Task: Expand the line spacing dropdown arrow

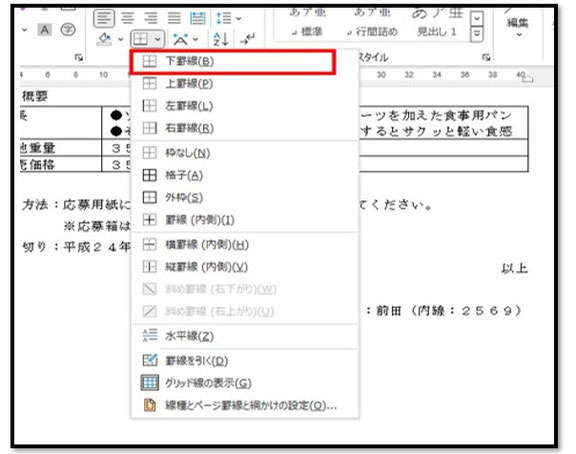Action: (238, 18)
